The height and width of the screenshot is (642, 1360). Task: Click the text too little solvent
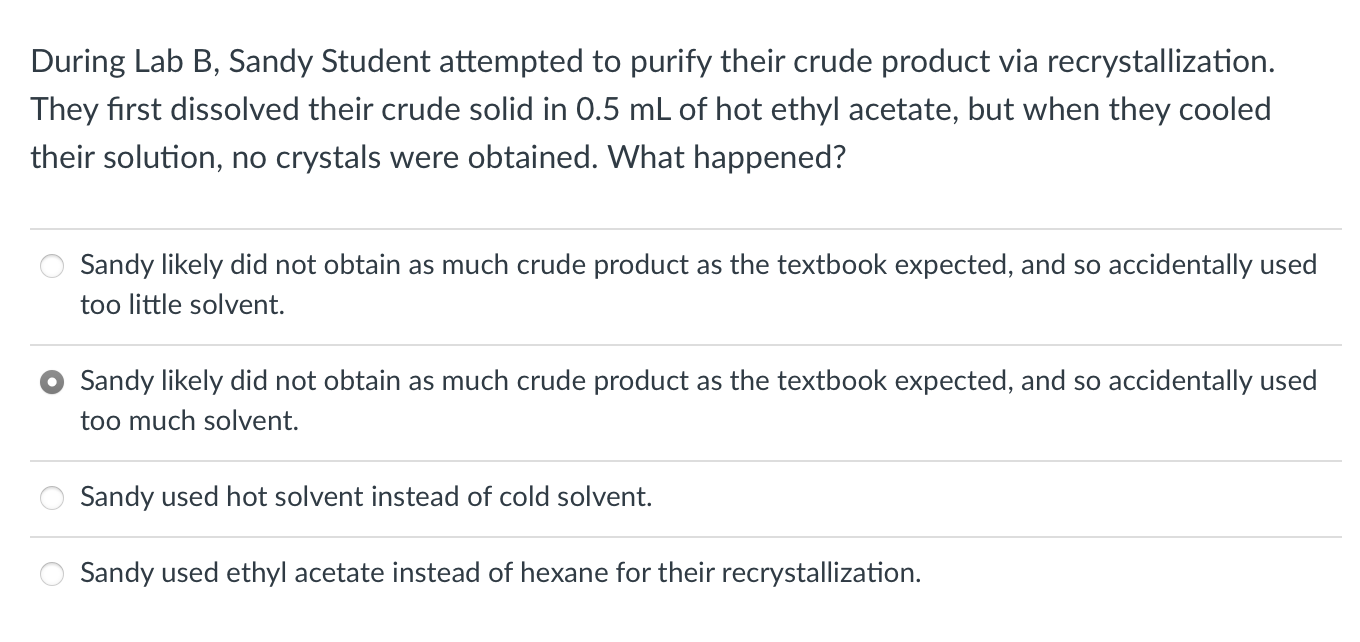(183, 305)
